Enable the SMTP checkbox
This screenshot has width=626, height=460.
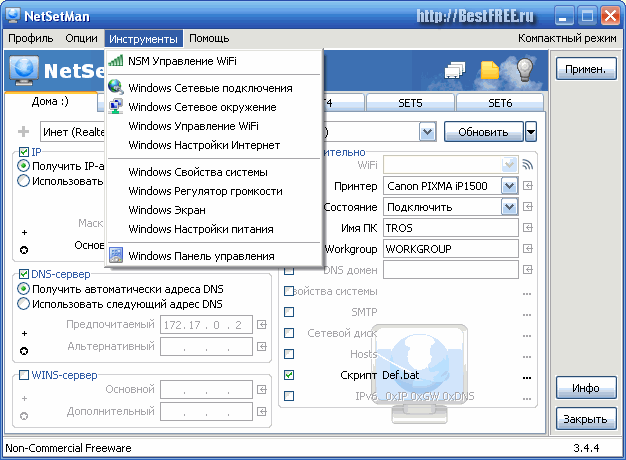point(289,312)
